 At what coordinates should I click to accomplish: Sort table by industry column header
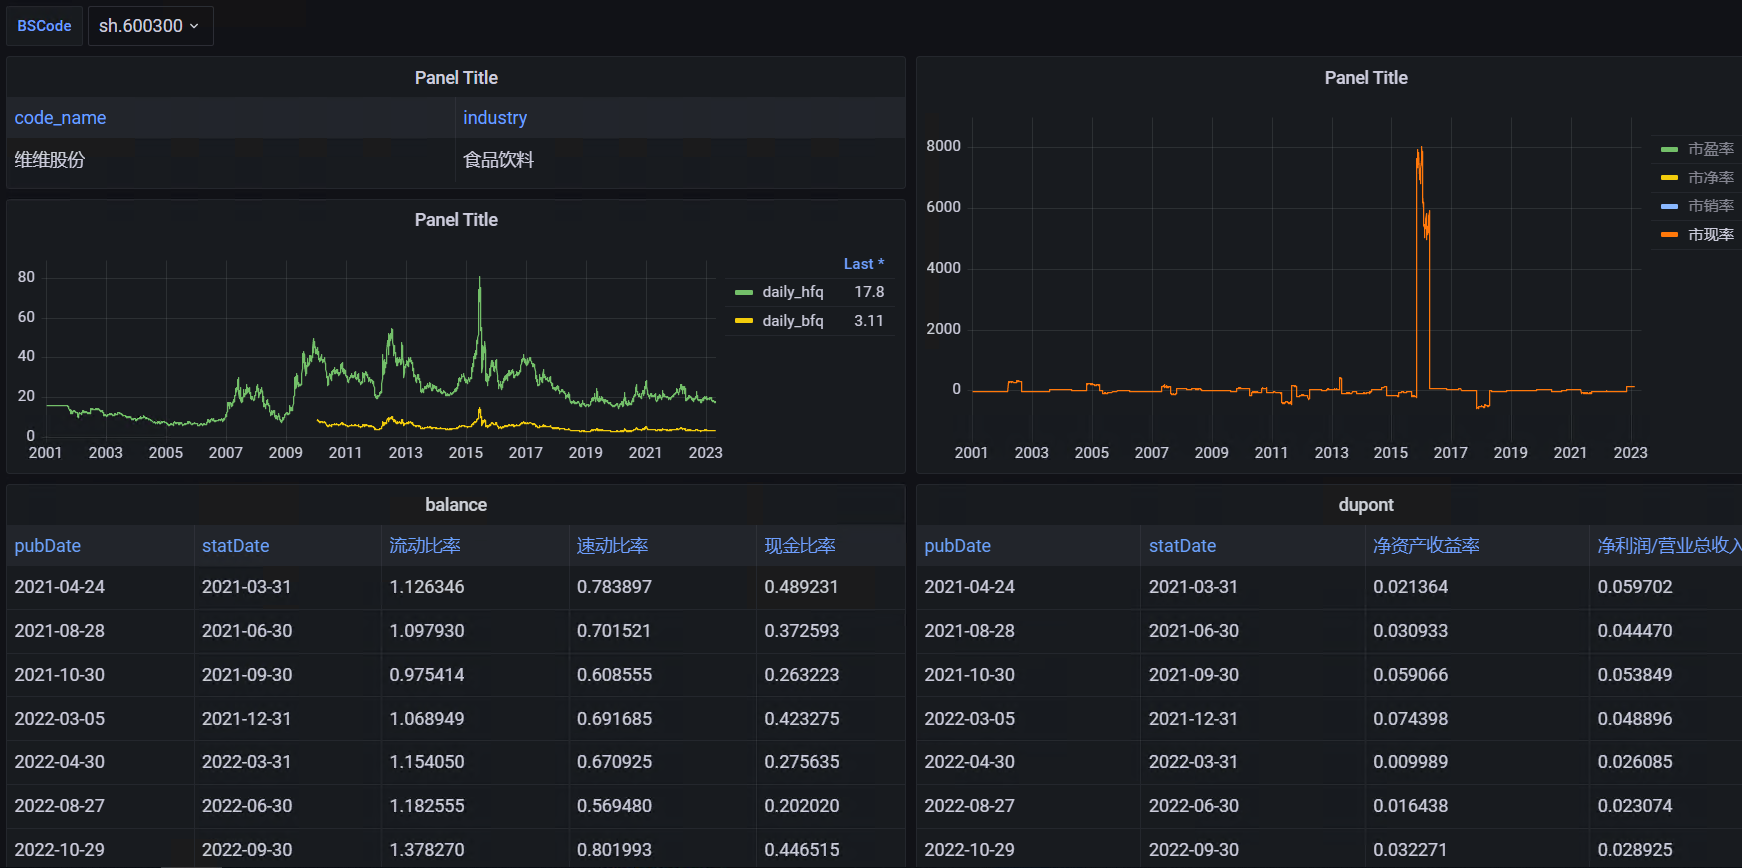click(495, 118)
